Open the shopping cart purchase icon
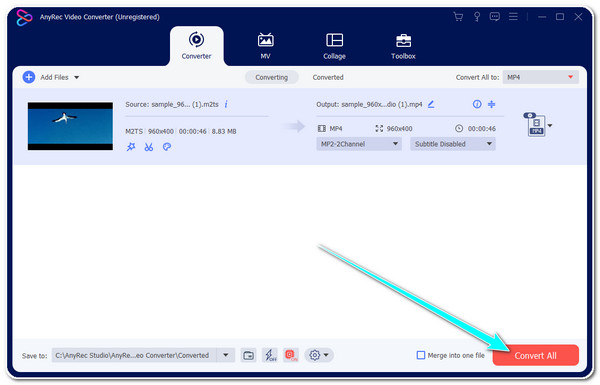This screenshot has width=600, height=385. click(458, 16)
